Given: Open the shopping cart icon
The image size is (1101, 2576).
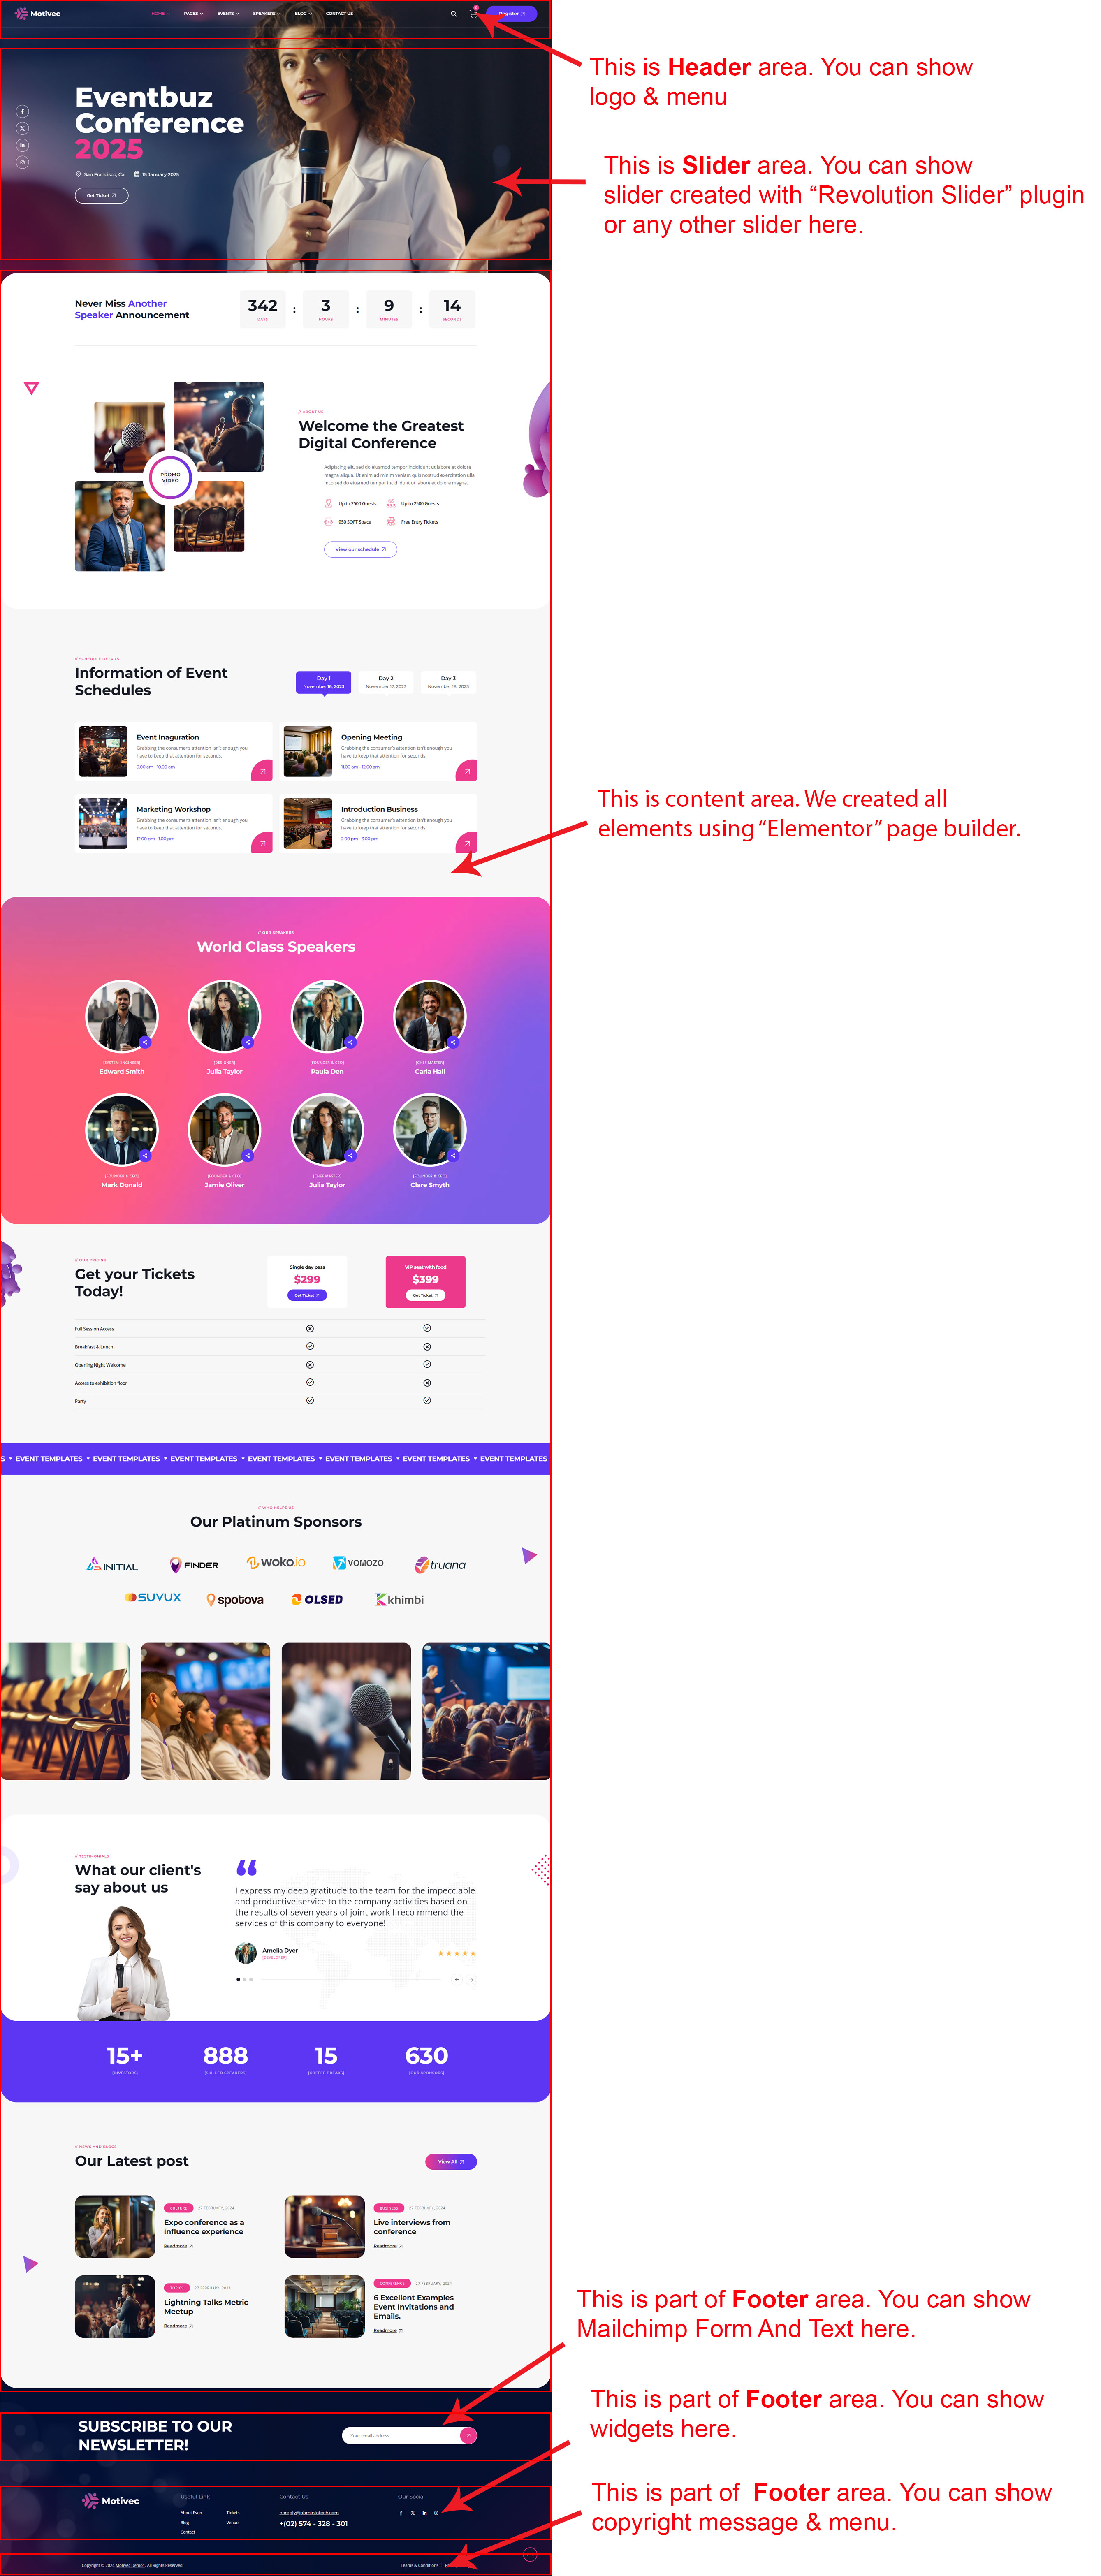Looking at the screenshot, I should coord(473,13).
